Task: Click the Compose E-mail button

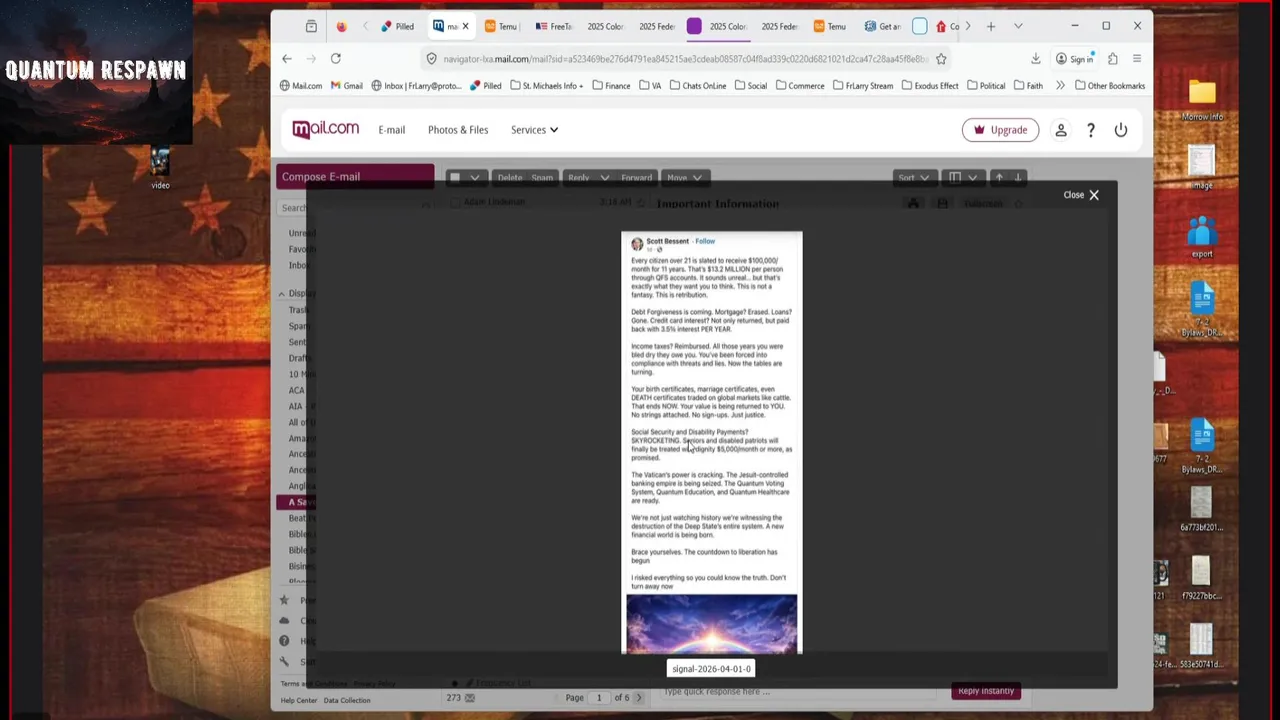Action: 355,177
